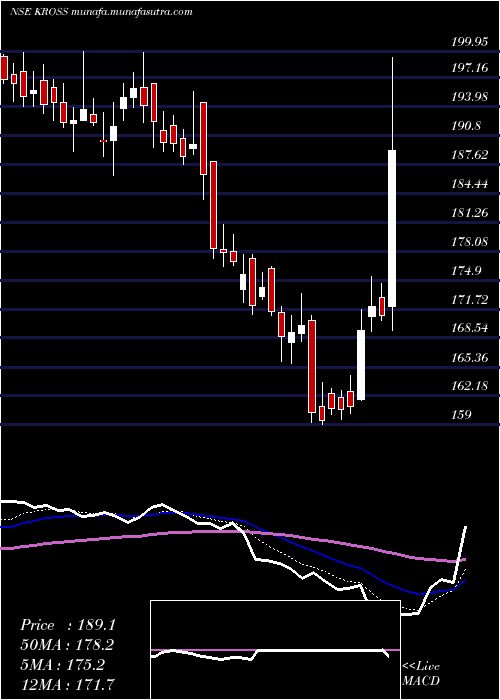Click the <<Live MACD label
Viewport: 500px width, 700px height.
[421, 674]
